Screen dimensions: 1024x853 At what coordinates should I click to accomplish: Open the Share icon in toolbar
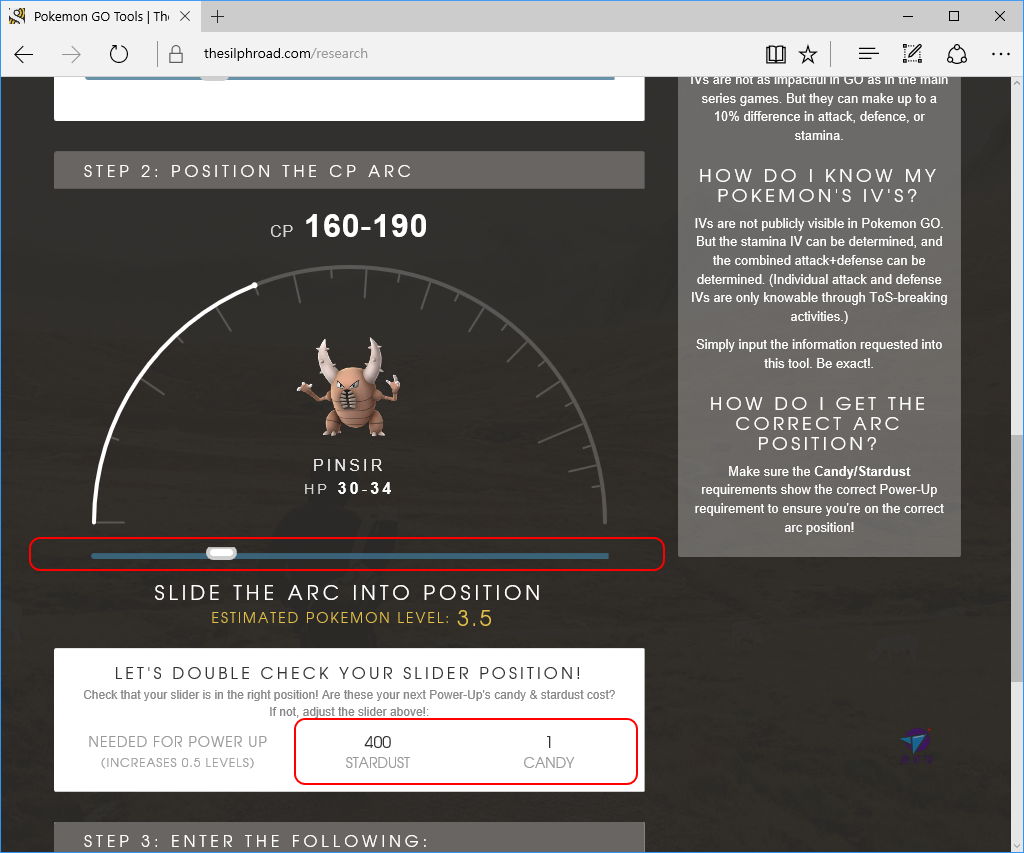point(957,54)
